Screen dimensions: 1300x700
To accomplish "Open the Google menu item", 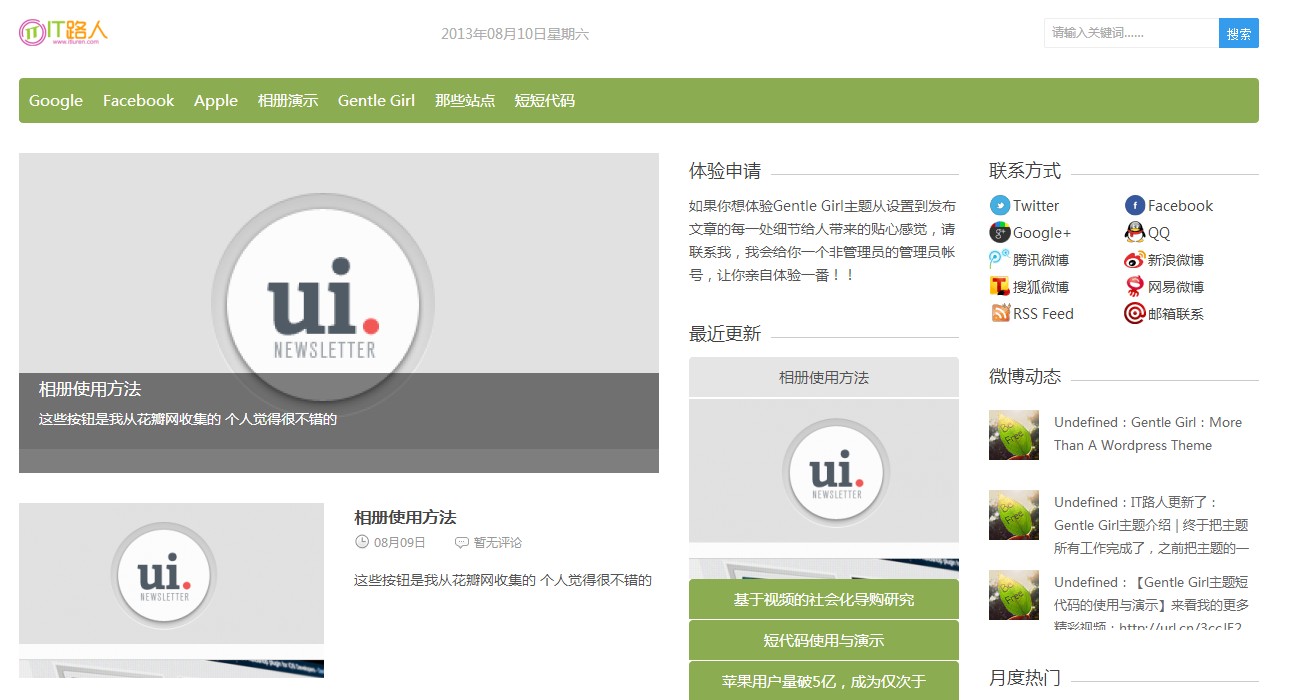I will [56, 100].
